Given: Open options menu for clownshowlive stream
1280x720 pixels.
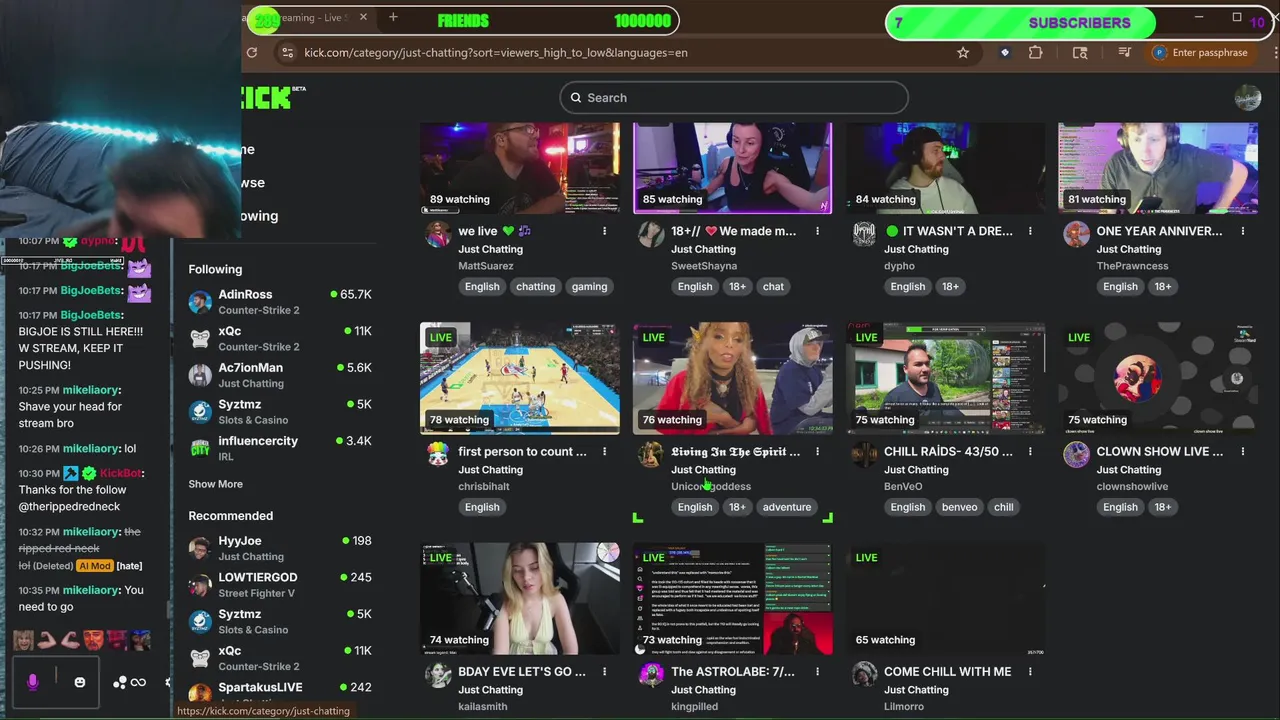Looking at the screenshot, I should point(1243,451).
